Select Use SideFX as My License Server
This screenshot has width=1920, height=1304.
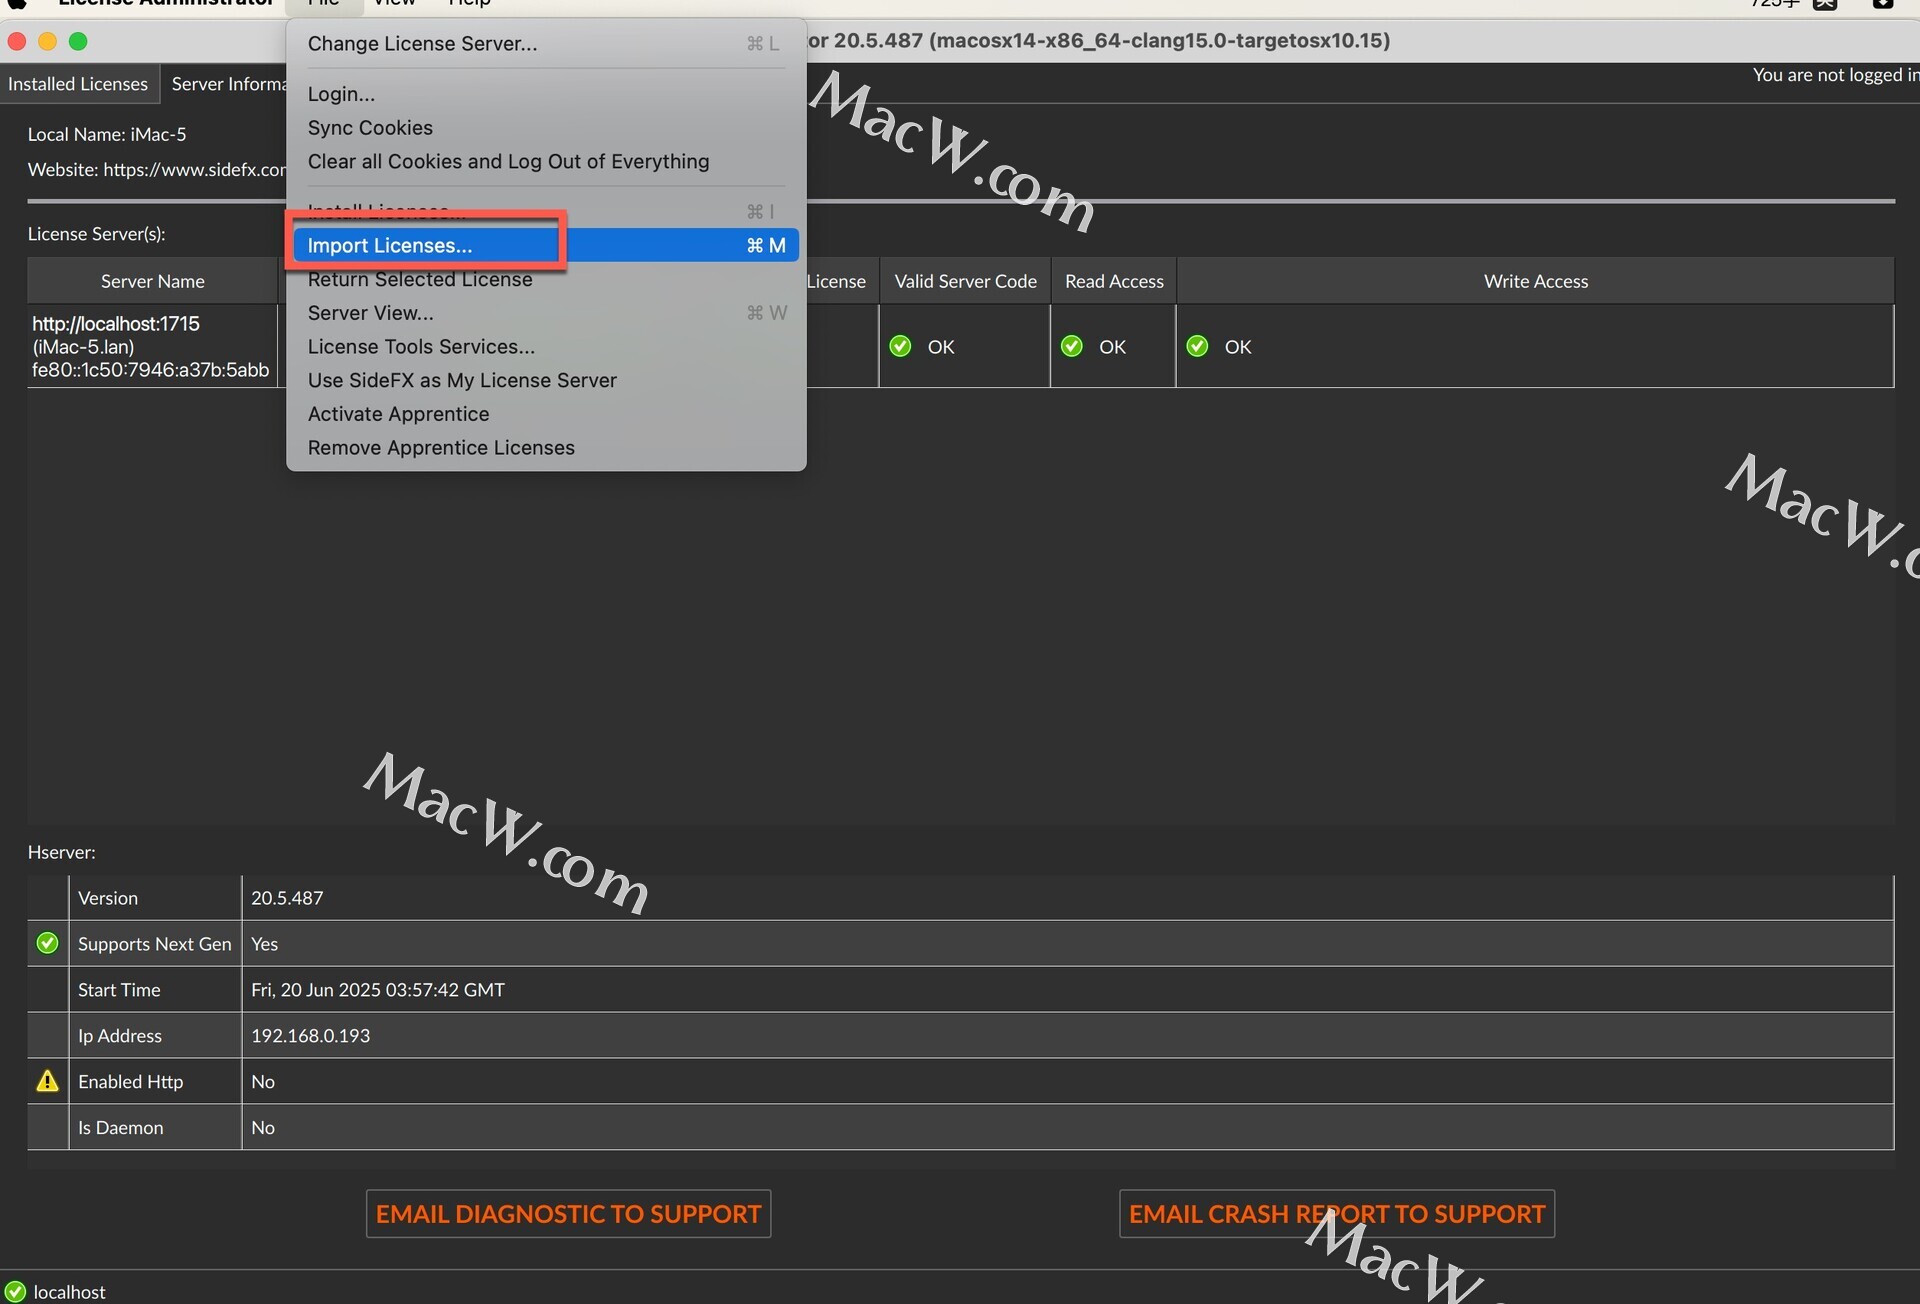pos(462,380)
